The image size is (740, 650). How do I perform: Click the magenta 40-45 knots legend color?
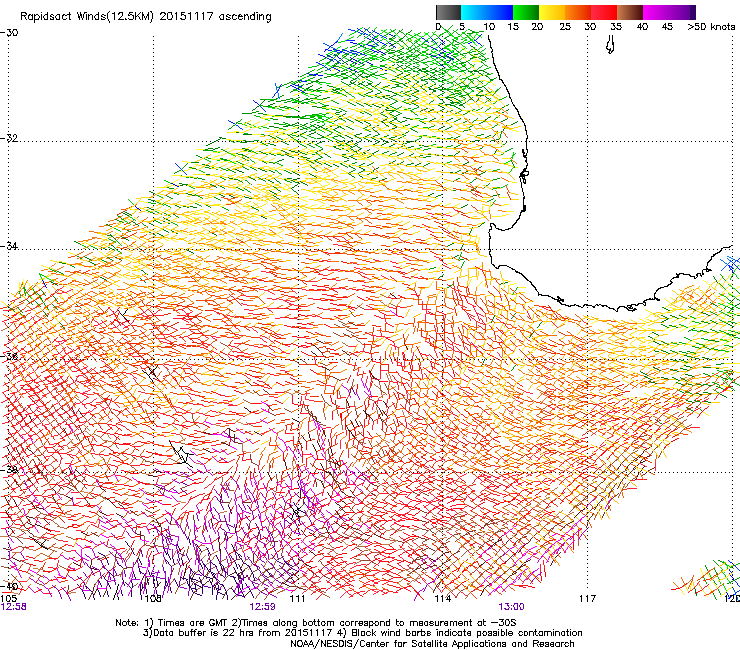pyautogui.click(x=656, y=12)
